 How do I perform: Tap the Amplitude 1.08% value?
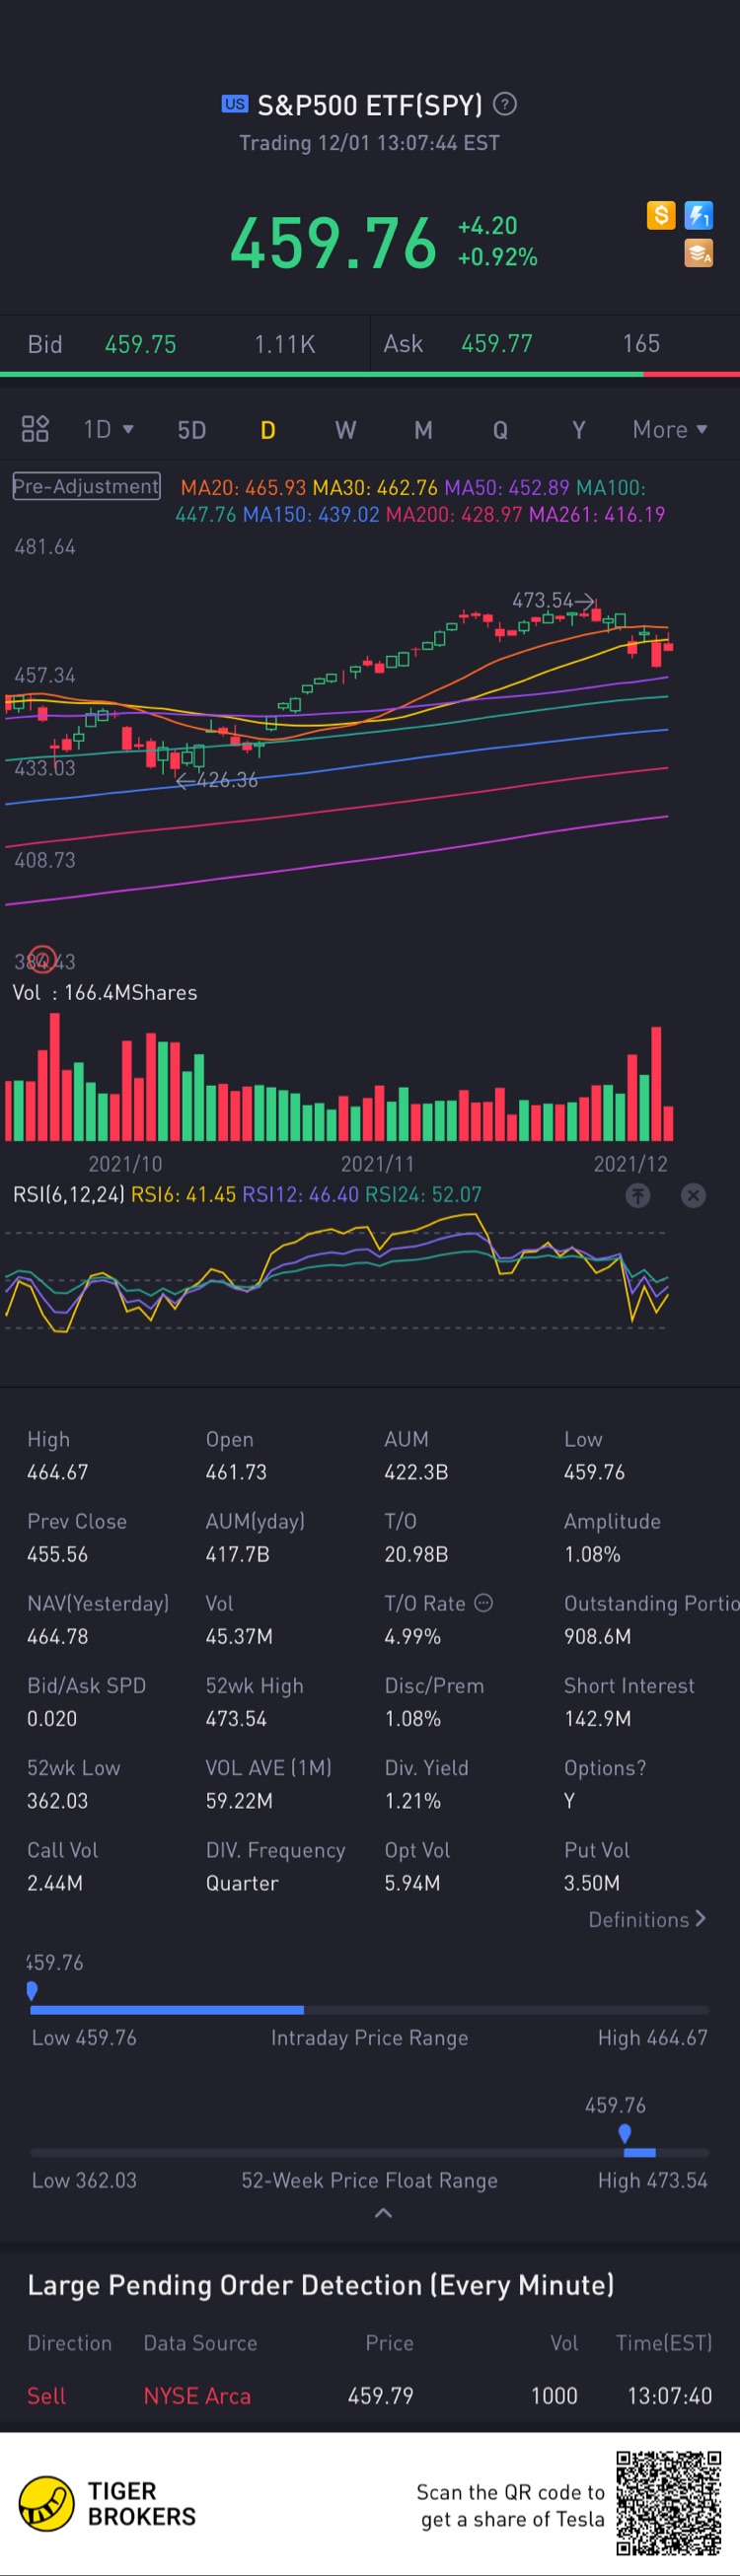click(592, 1554)
